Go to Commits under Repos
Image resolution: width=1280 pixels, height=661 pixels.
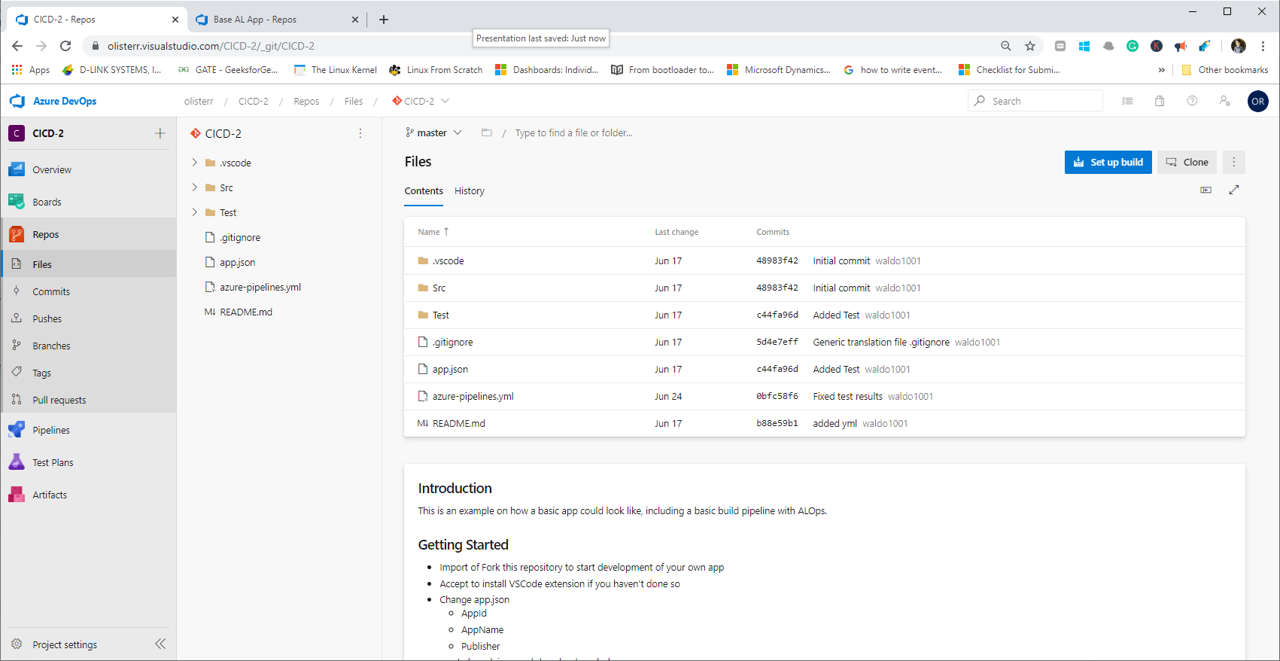click(x=51, y=292)
